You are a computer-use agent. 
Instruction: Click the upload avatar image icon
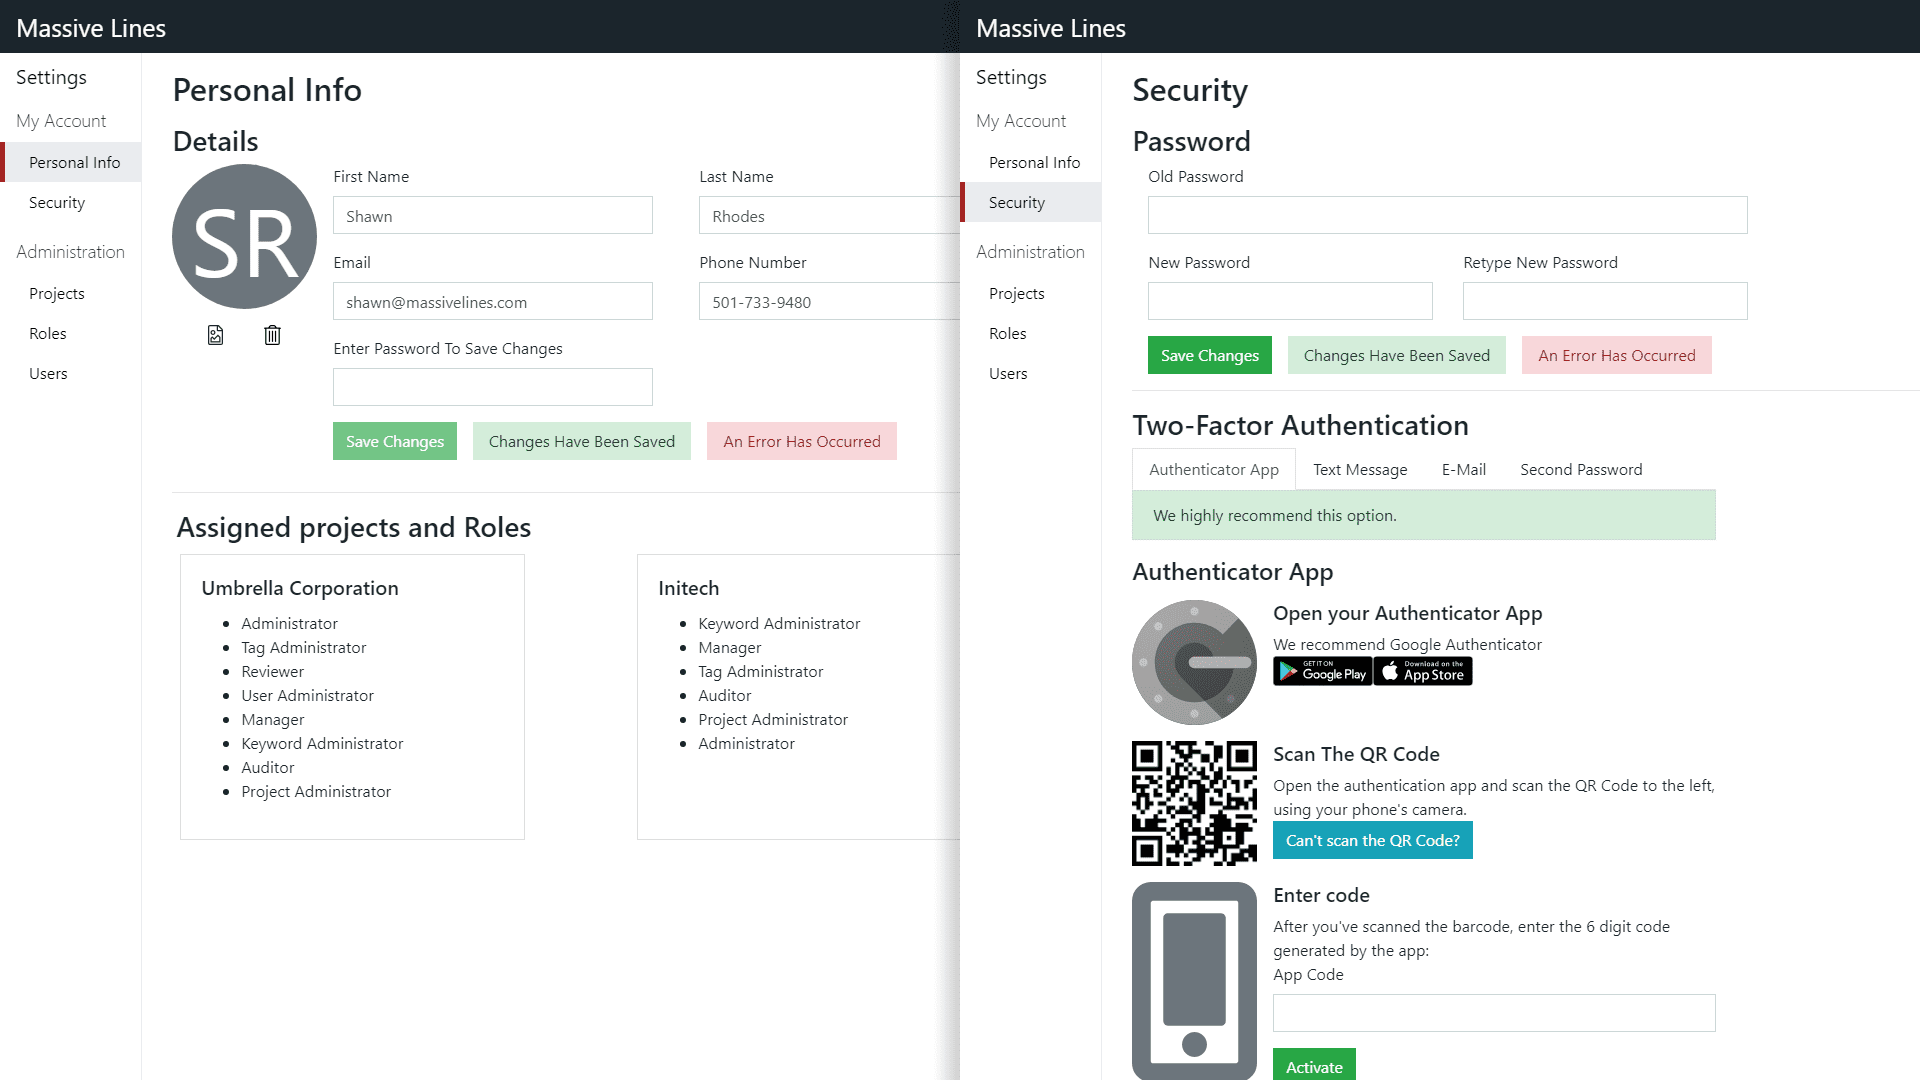click(x=215, y=335)
